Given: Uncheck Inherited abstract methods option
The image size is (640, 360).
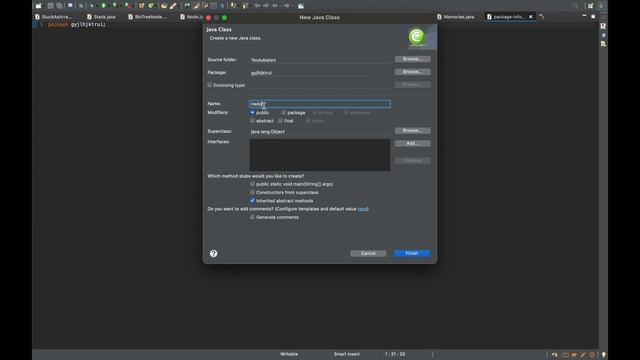Looking at the screenshot, I should pyautogui.click(x=252, y=200).
